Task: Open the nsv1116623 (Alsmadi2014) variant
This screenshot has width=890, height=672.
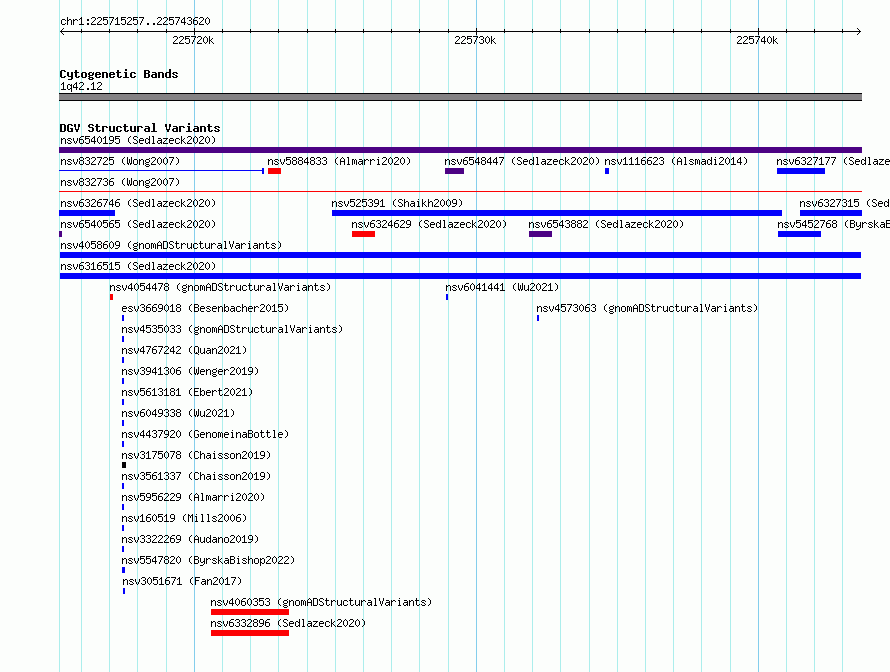Action: click(x=675, y=161)
